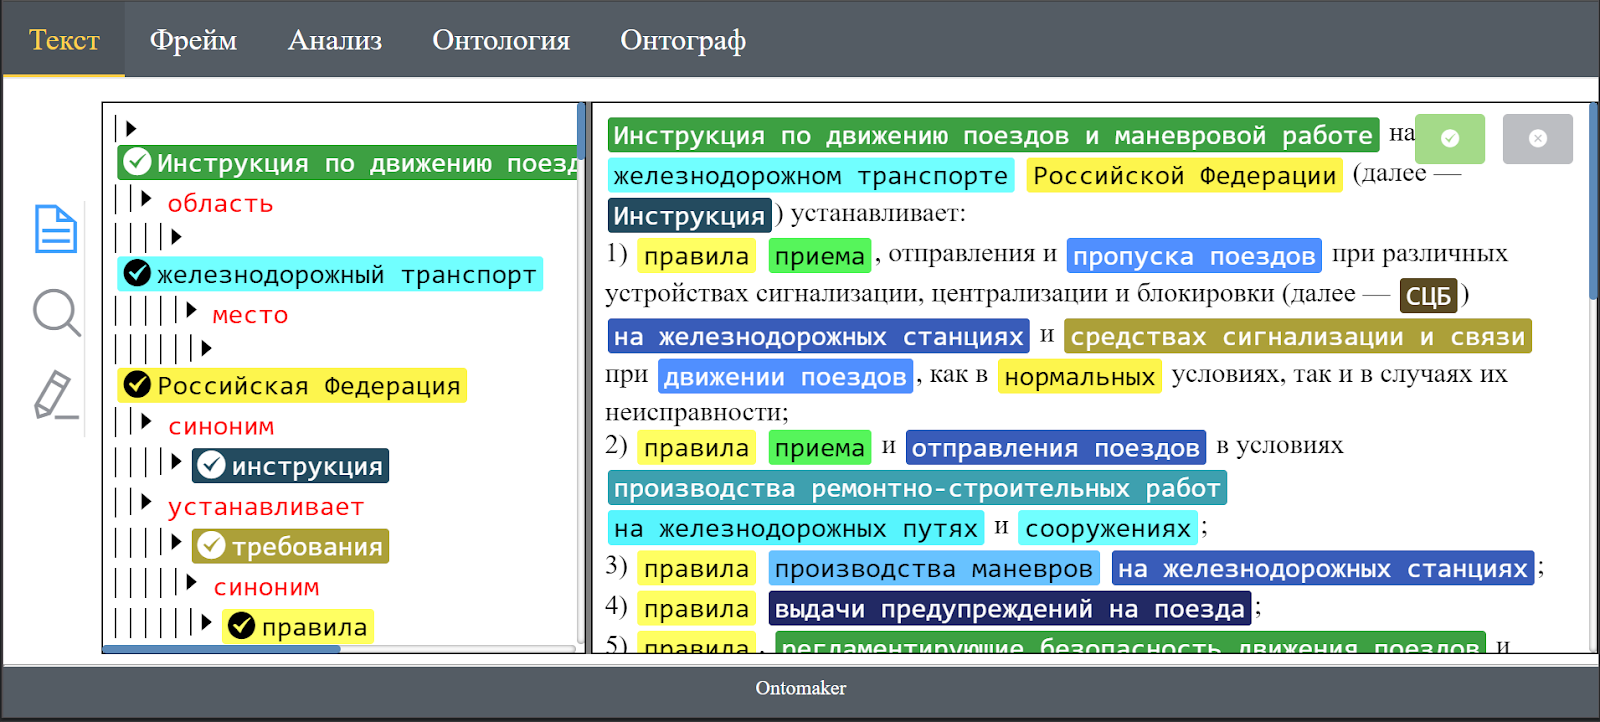Click the 'СЦБ' abbreviation tag

1428,296
